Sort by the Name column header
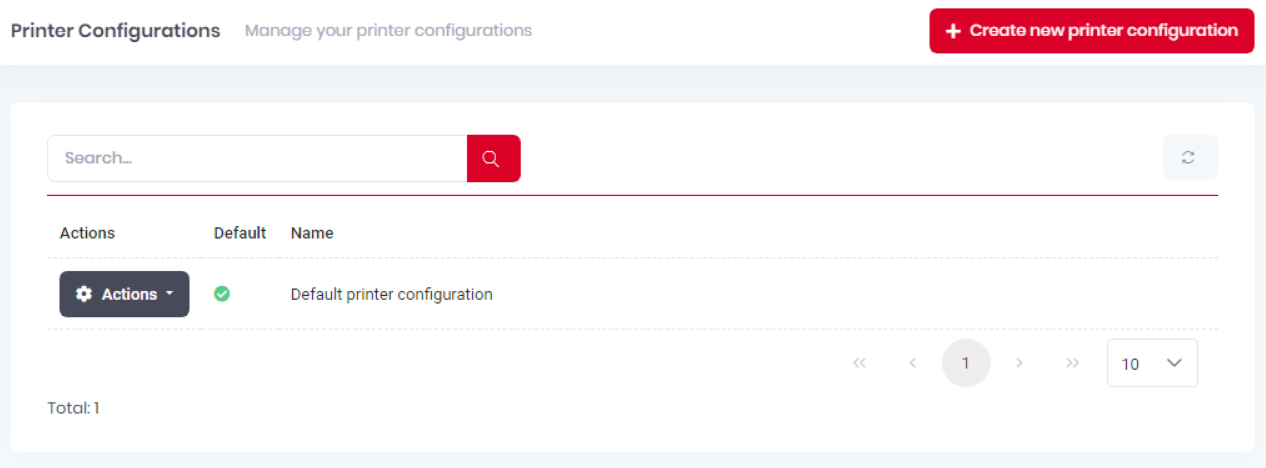Viewport: 1266px width, 468px height. click(x=312, y=233)
